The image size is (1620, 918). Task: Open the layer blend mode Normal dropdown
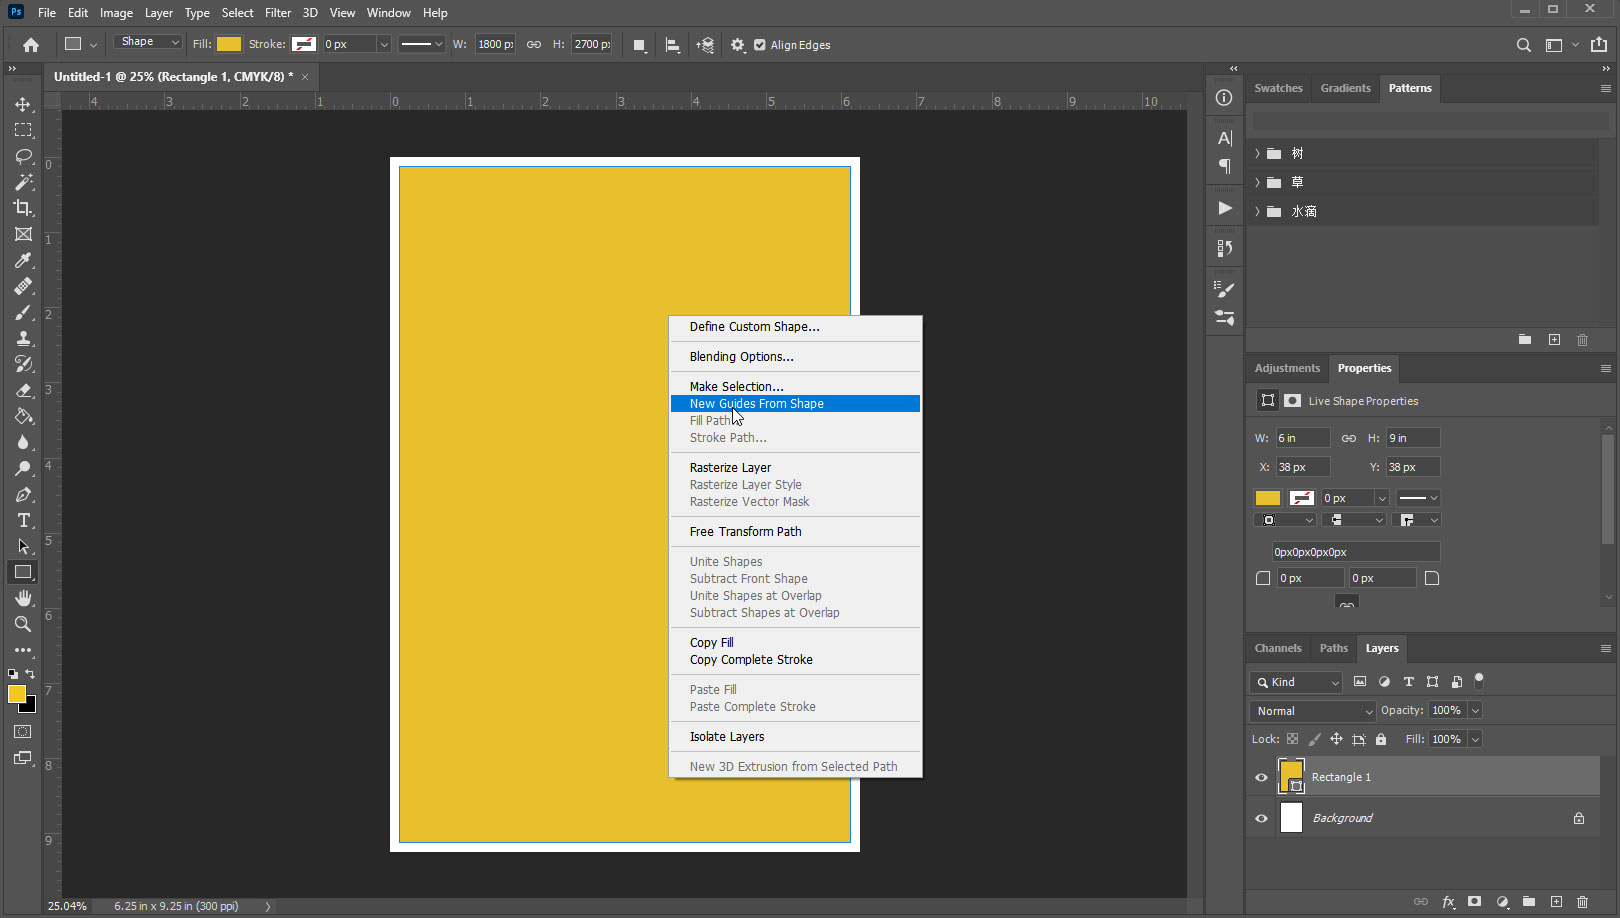pyautogui.click(x=1313, y=711)
